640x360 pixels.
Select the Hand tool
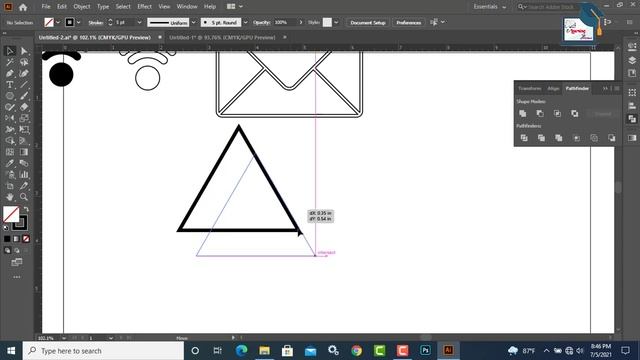(x=10, y=197)
